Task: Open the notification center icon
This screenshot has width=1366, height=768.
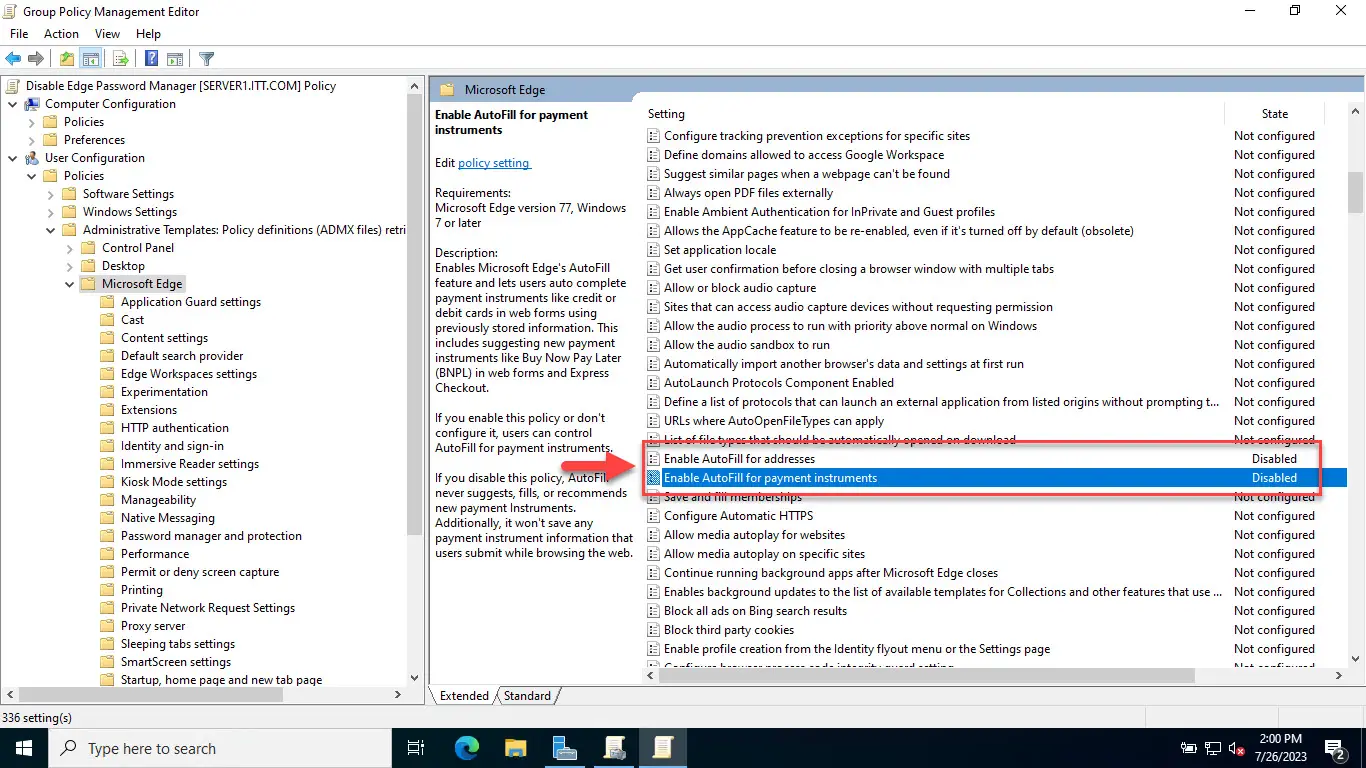Action: click(x=1335, y=748)
